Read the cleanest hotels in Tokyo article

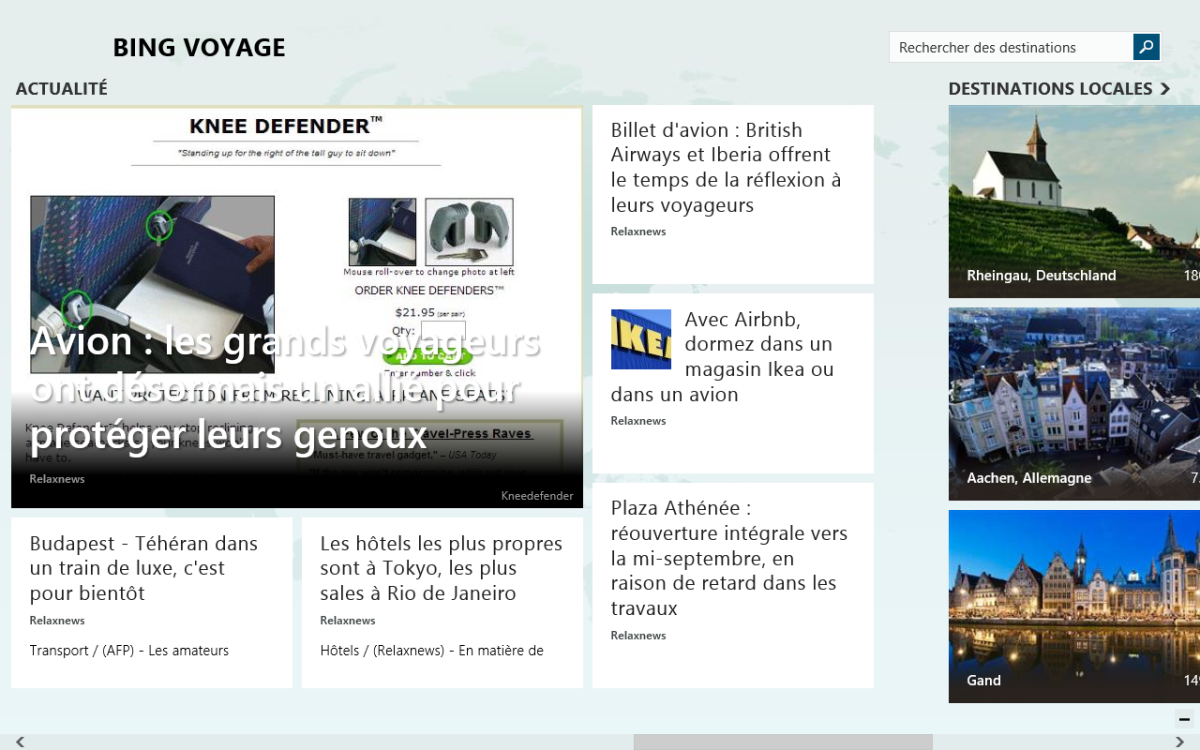tap(442, 602)
